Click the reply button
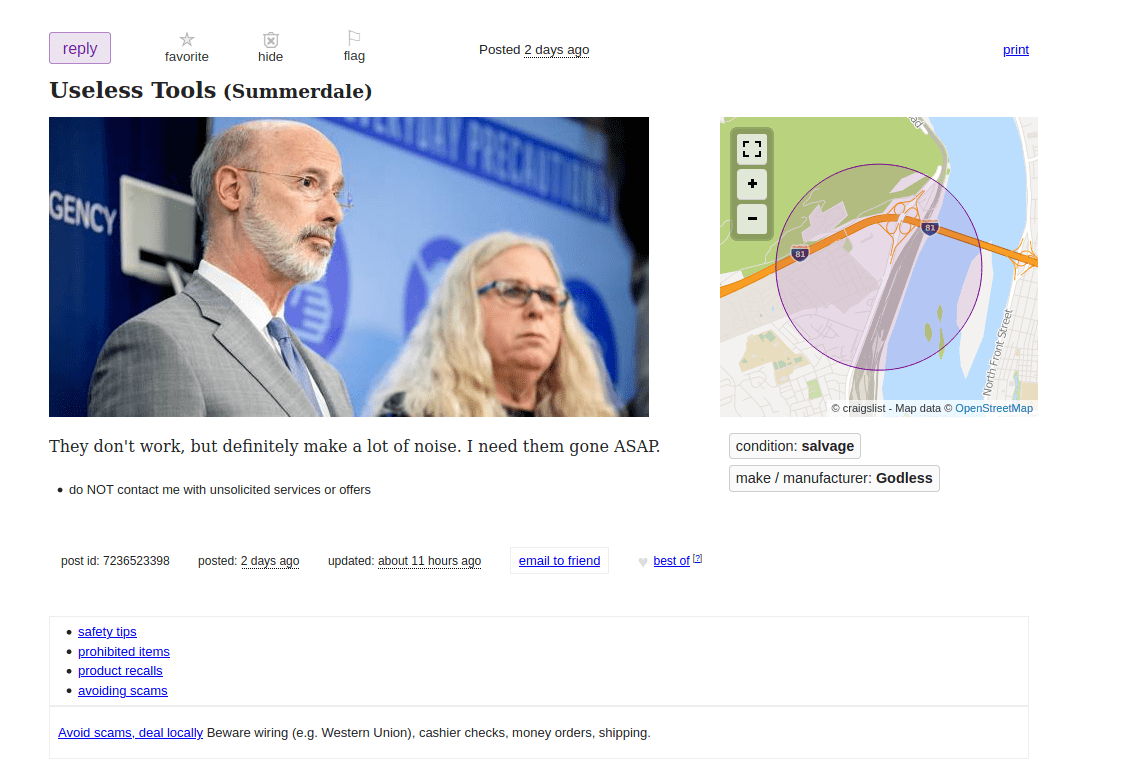This screenshot has height=771, width=1123. [x=79, y=48]
